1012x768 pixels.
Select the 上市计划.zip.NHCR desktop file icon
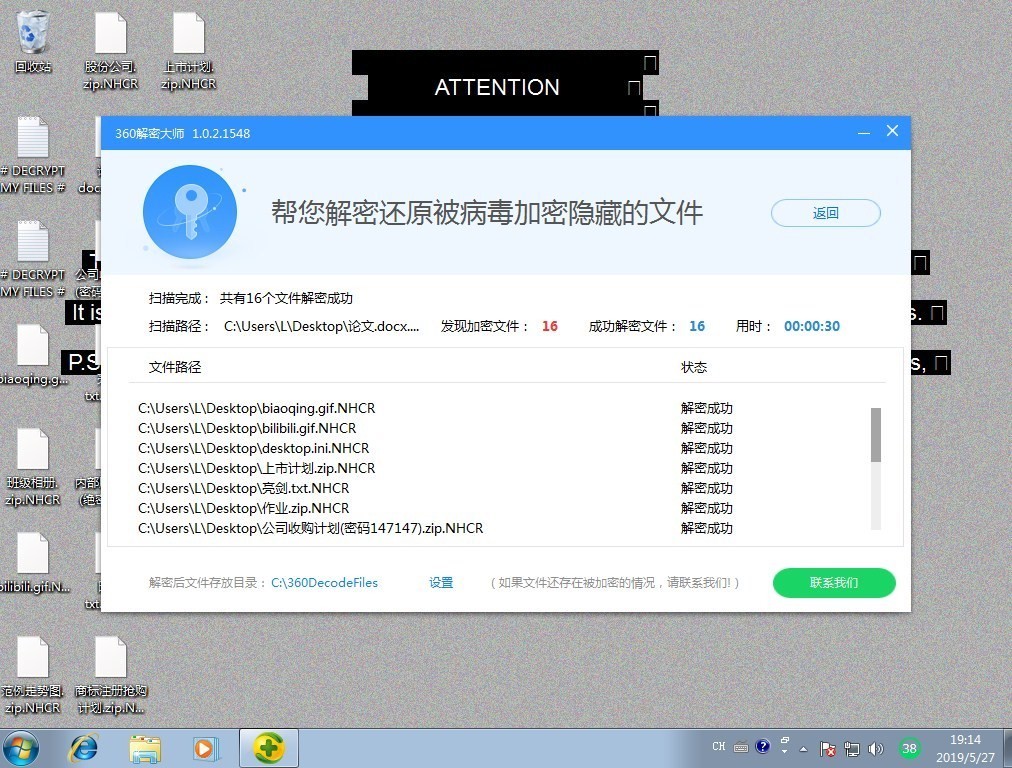pos(188,51)
